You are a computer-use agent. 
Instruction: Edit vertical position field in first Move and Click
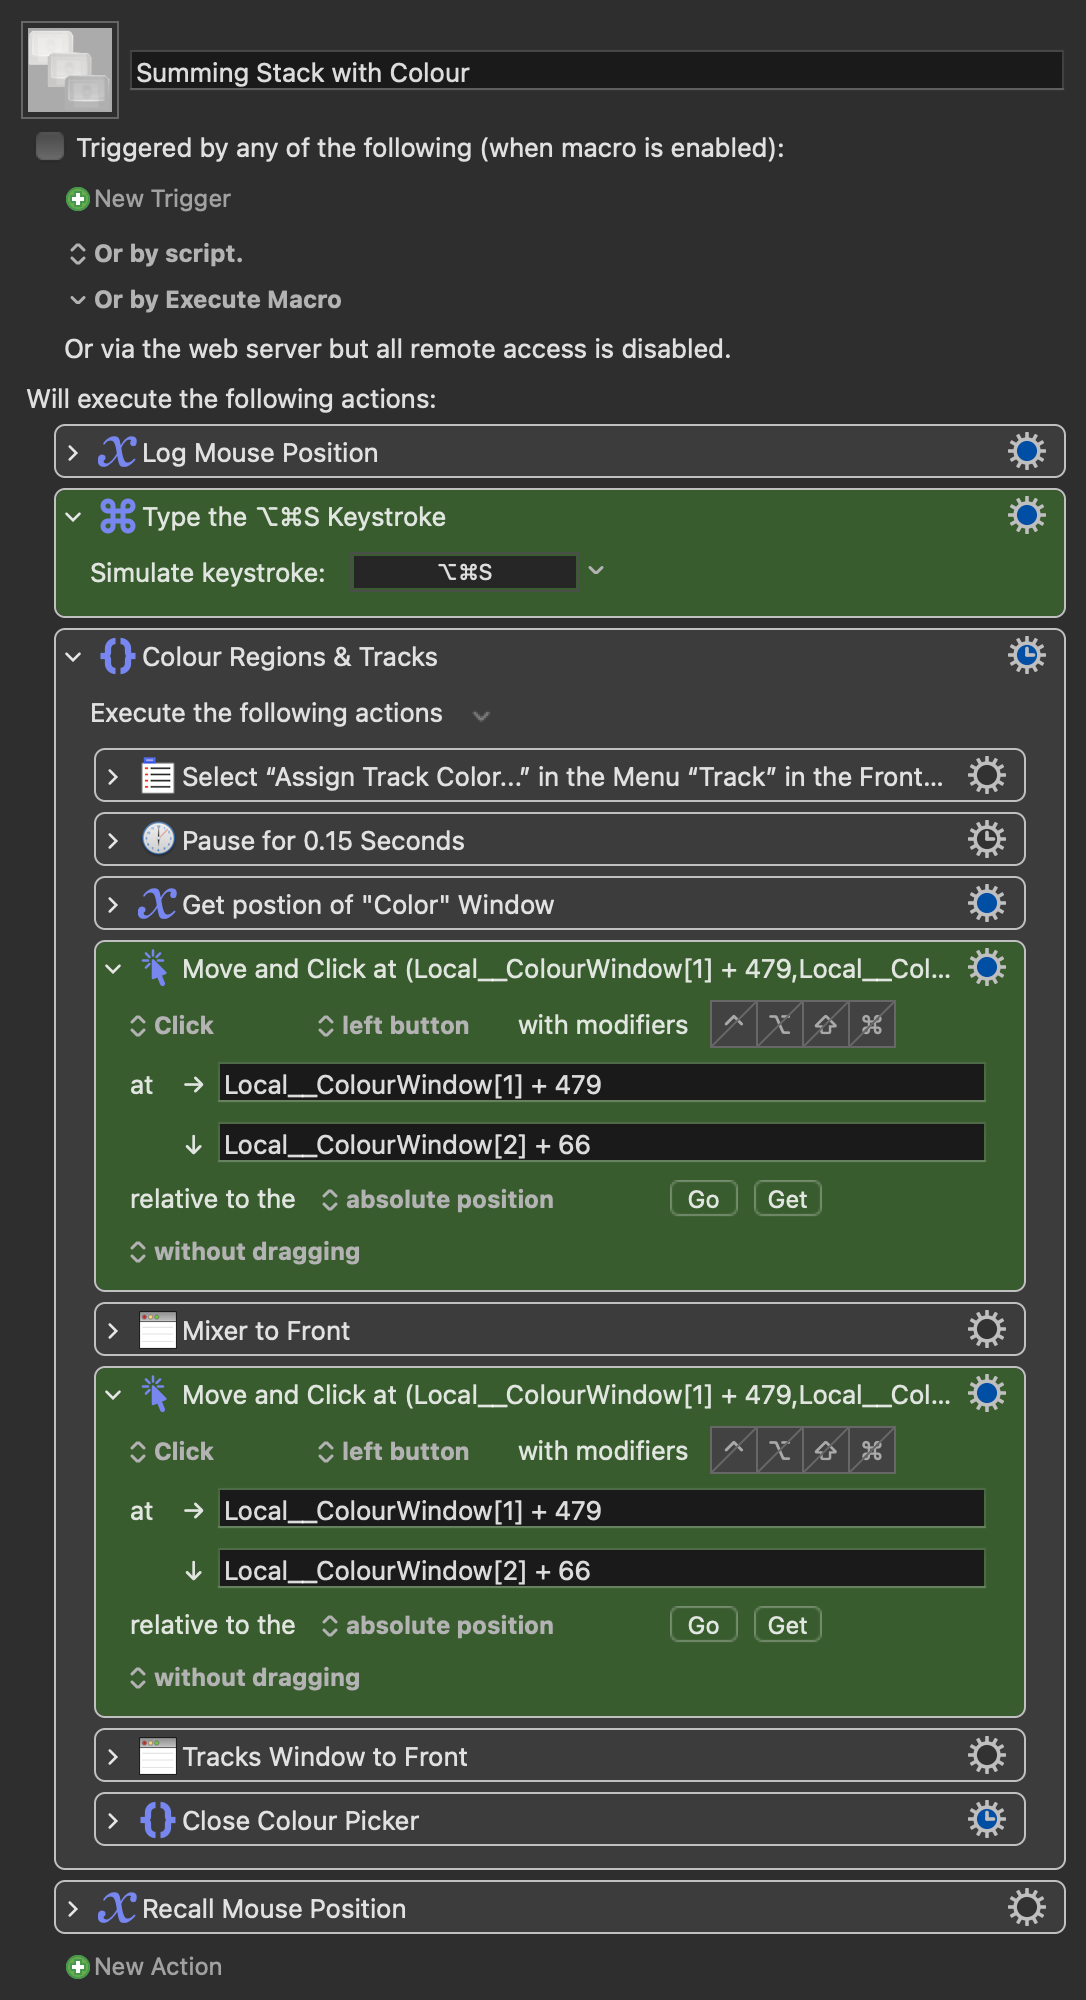602,1144
